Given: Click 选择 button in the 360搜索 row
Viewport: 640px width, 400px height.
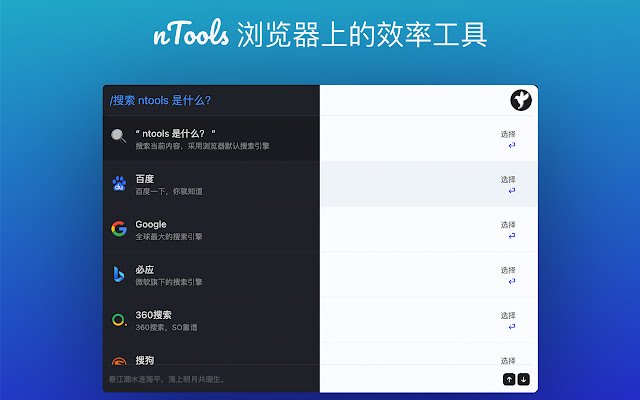Looking at the screenshot, I should point(508,315).
